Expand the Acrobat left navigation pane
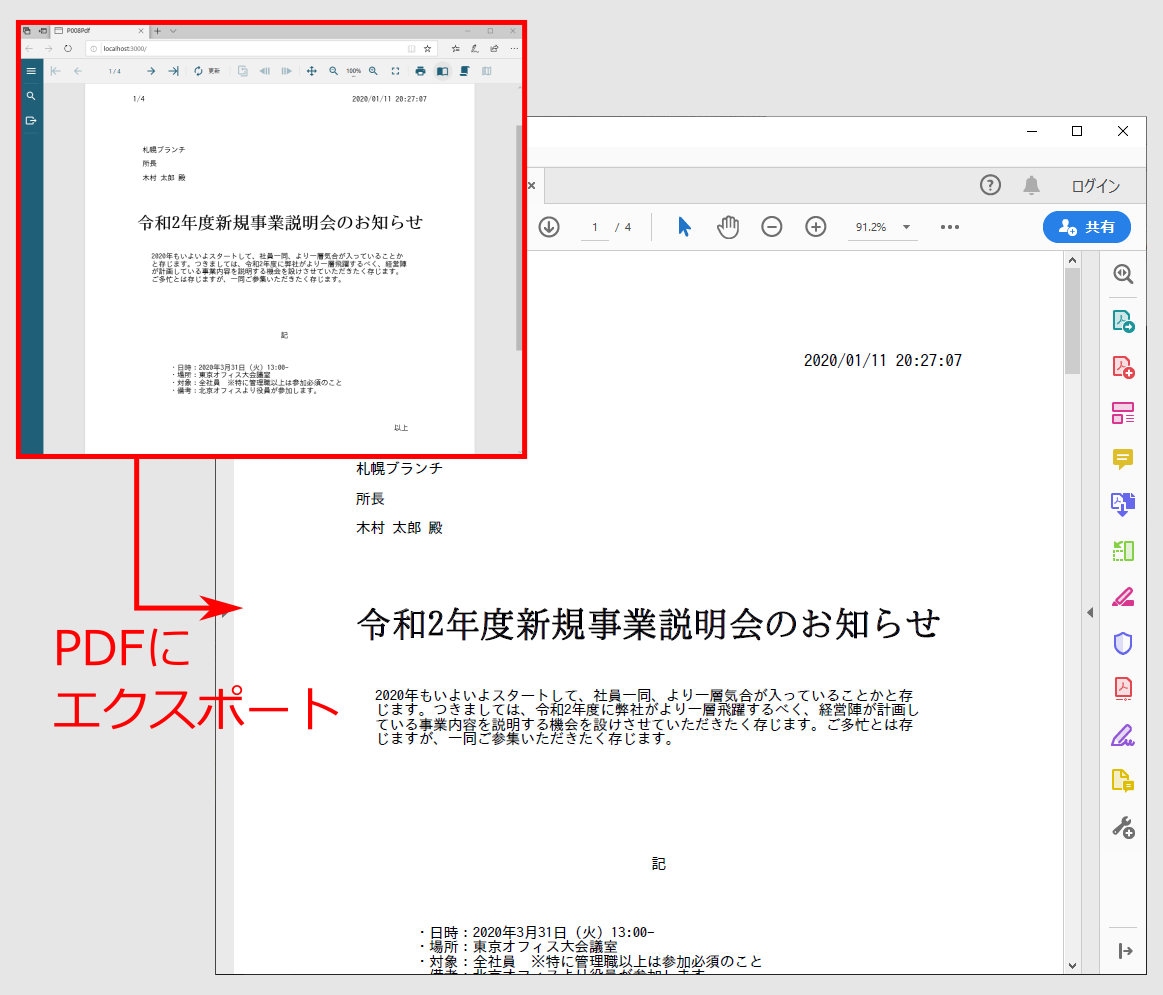1163x995 pixels. coord(224,613)
